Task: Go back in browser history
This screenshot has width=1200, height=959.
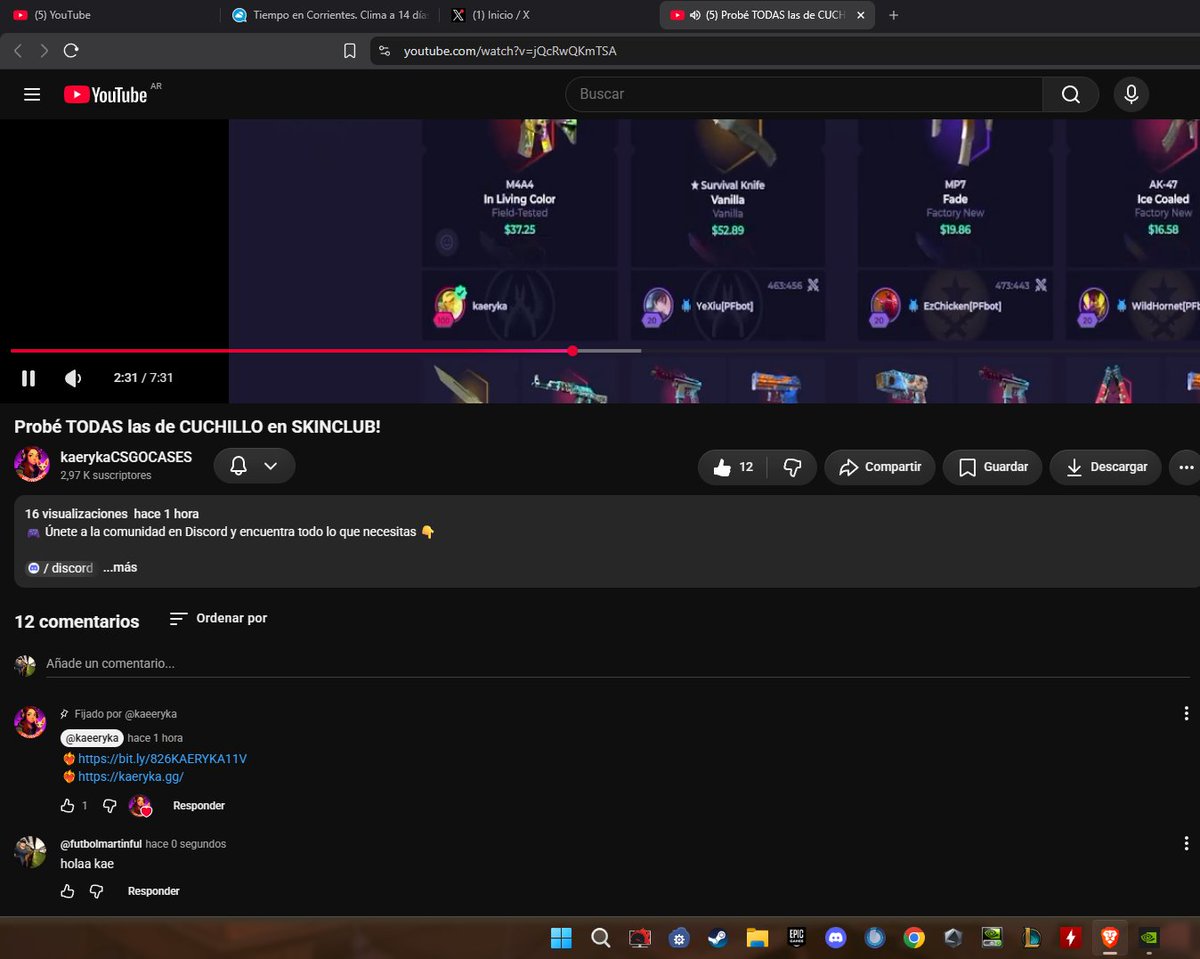Action: (x=18, y=50)
